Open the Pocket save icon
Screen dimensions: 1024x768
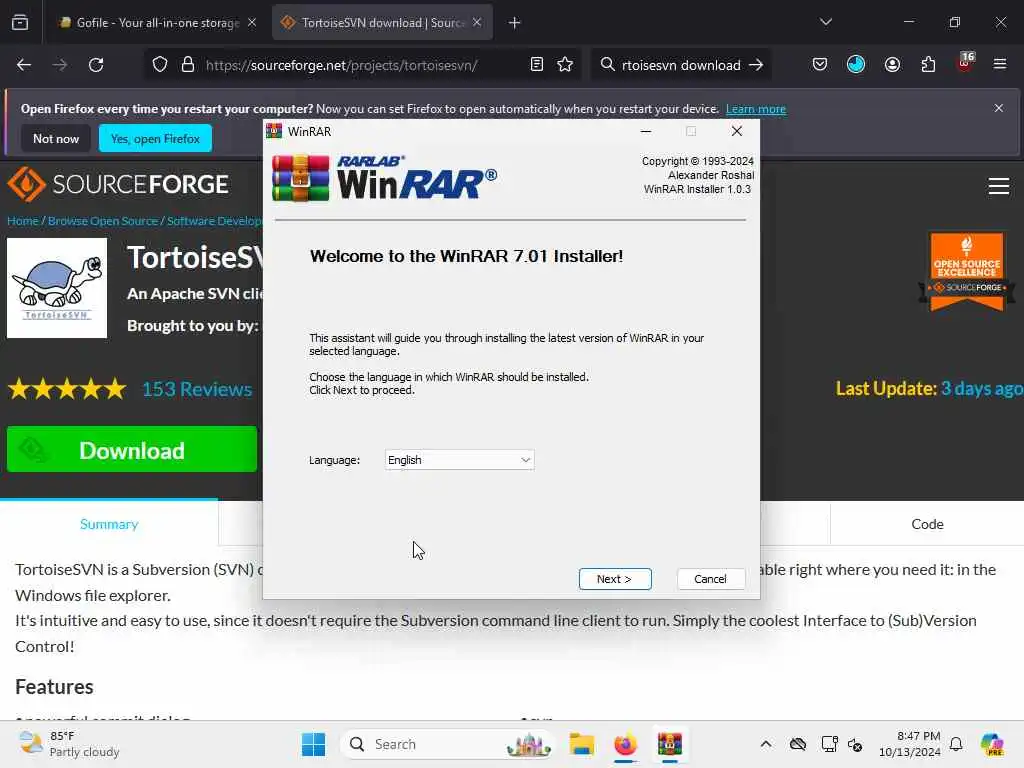tap(820, 65)
